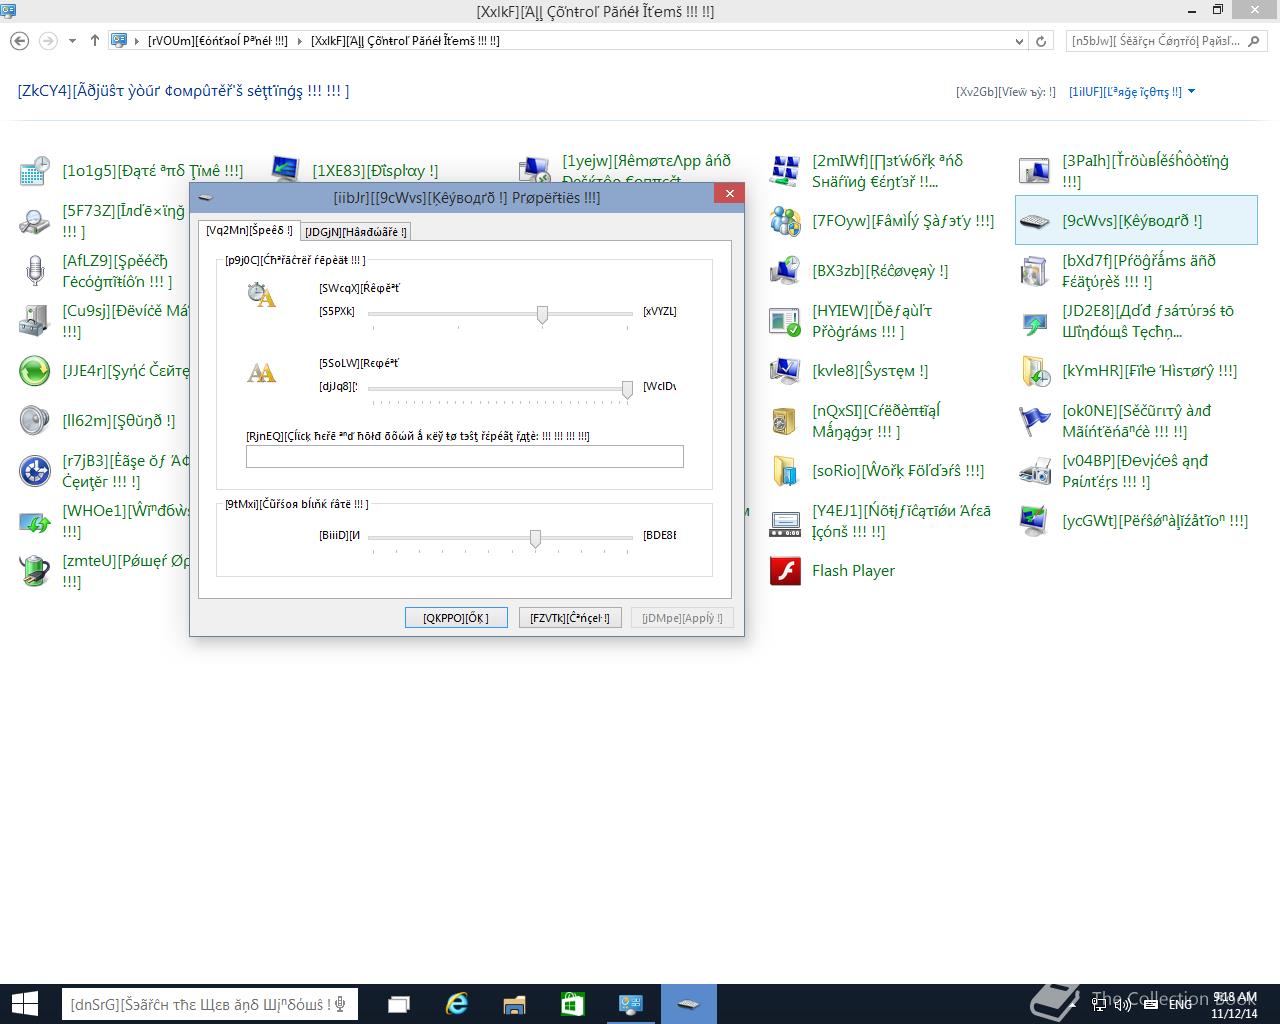This screenshot has height=1024, width=1280.
Task: Open Task View on the taskbar
Action: [399, 1004]
